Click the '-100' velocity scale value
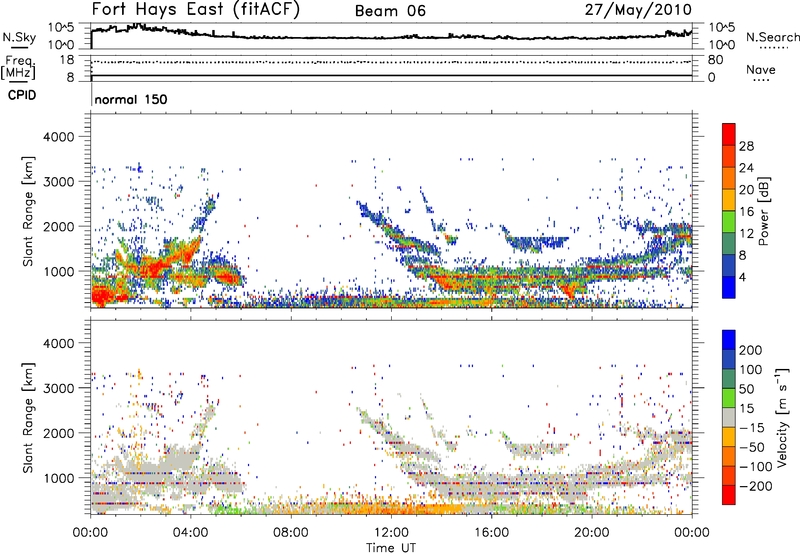Screen dimensions: 800x554 (756, 467)
